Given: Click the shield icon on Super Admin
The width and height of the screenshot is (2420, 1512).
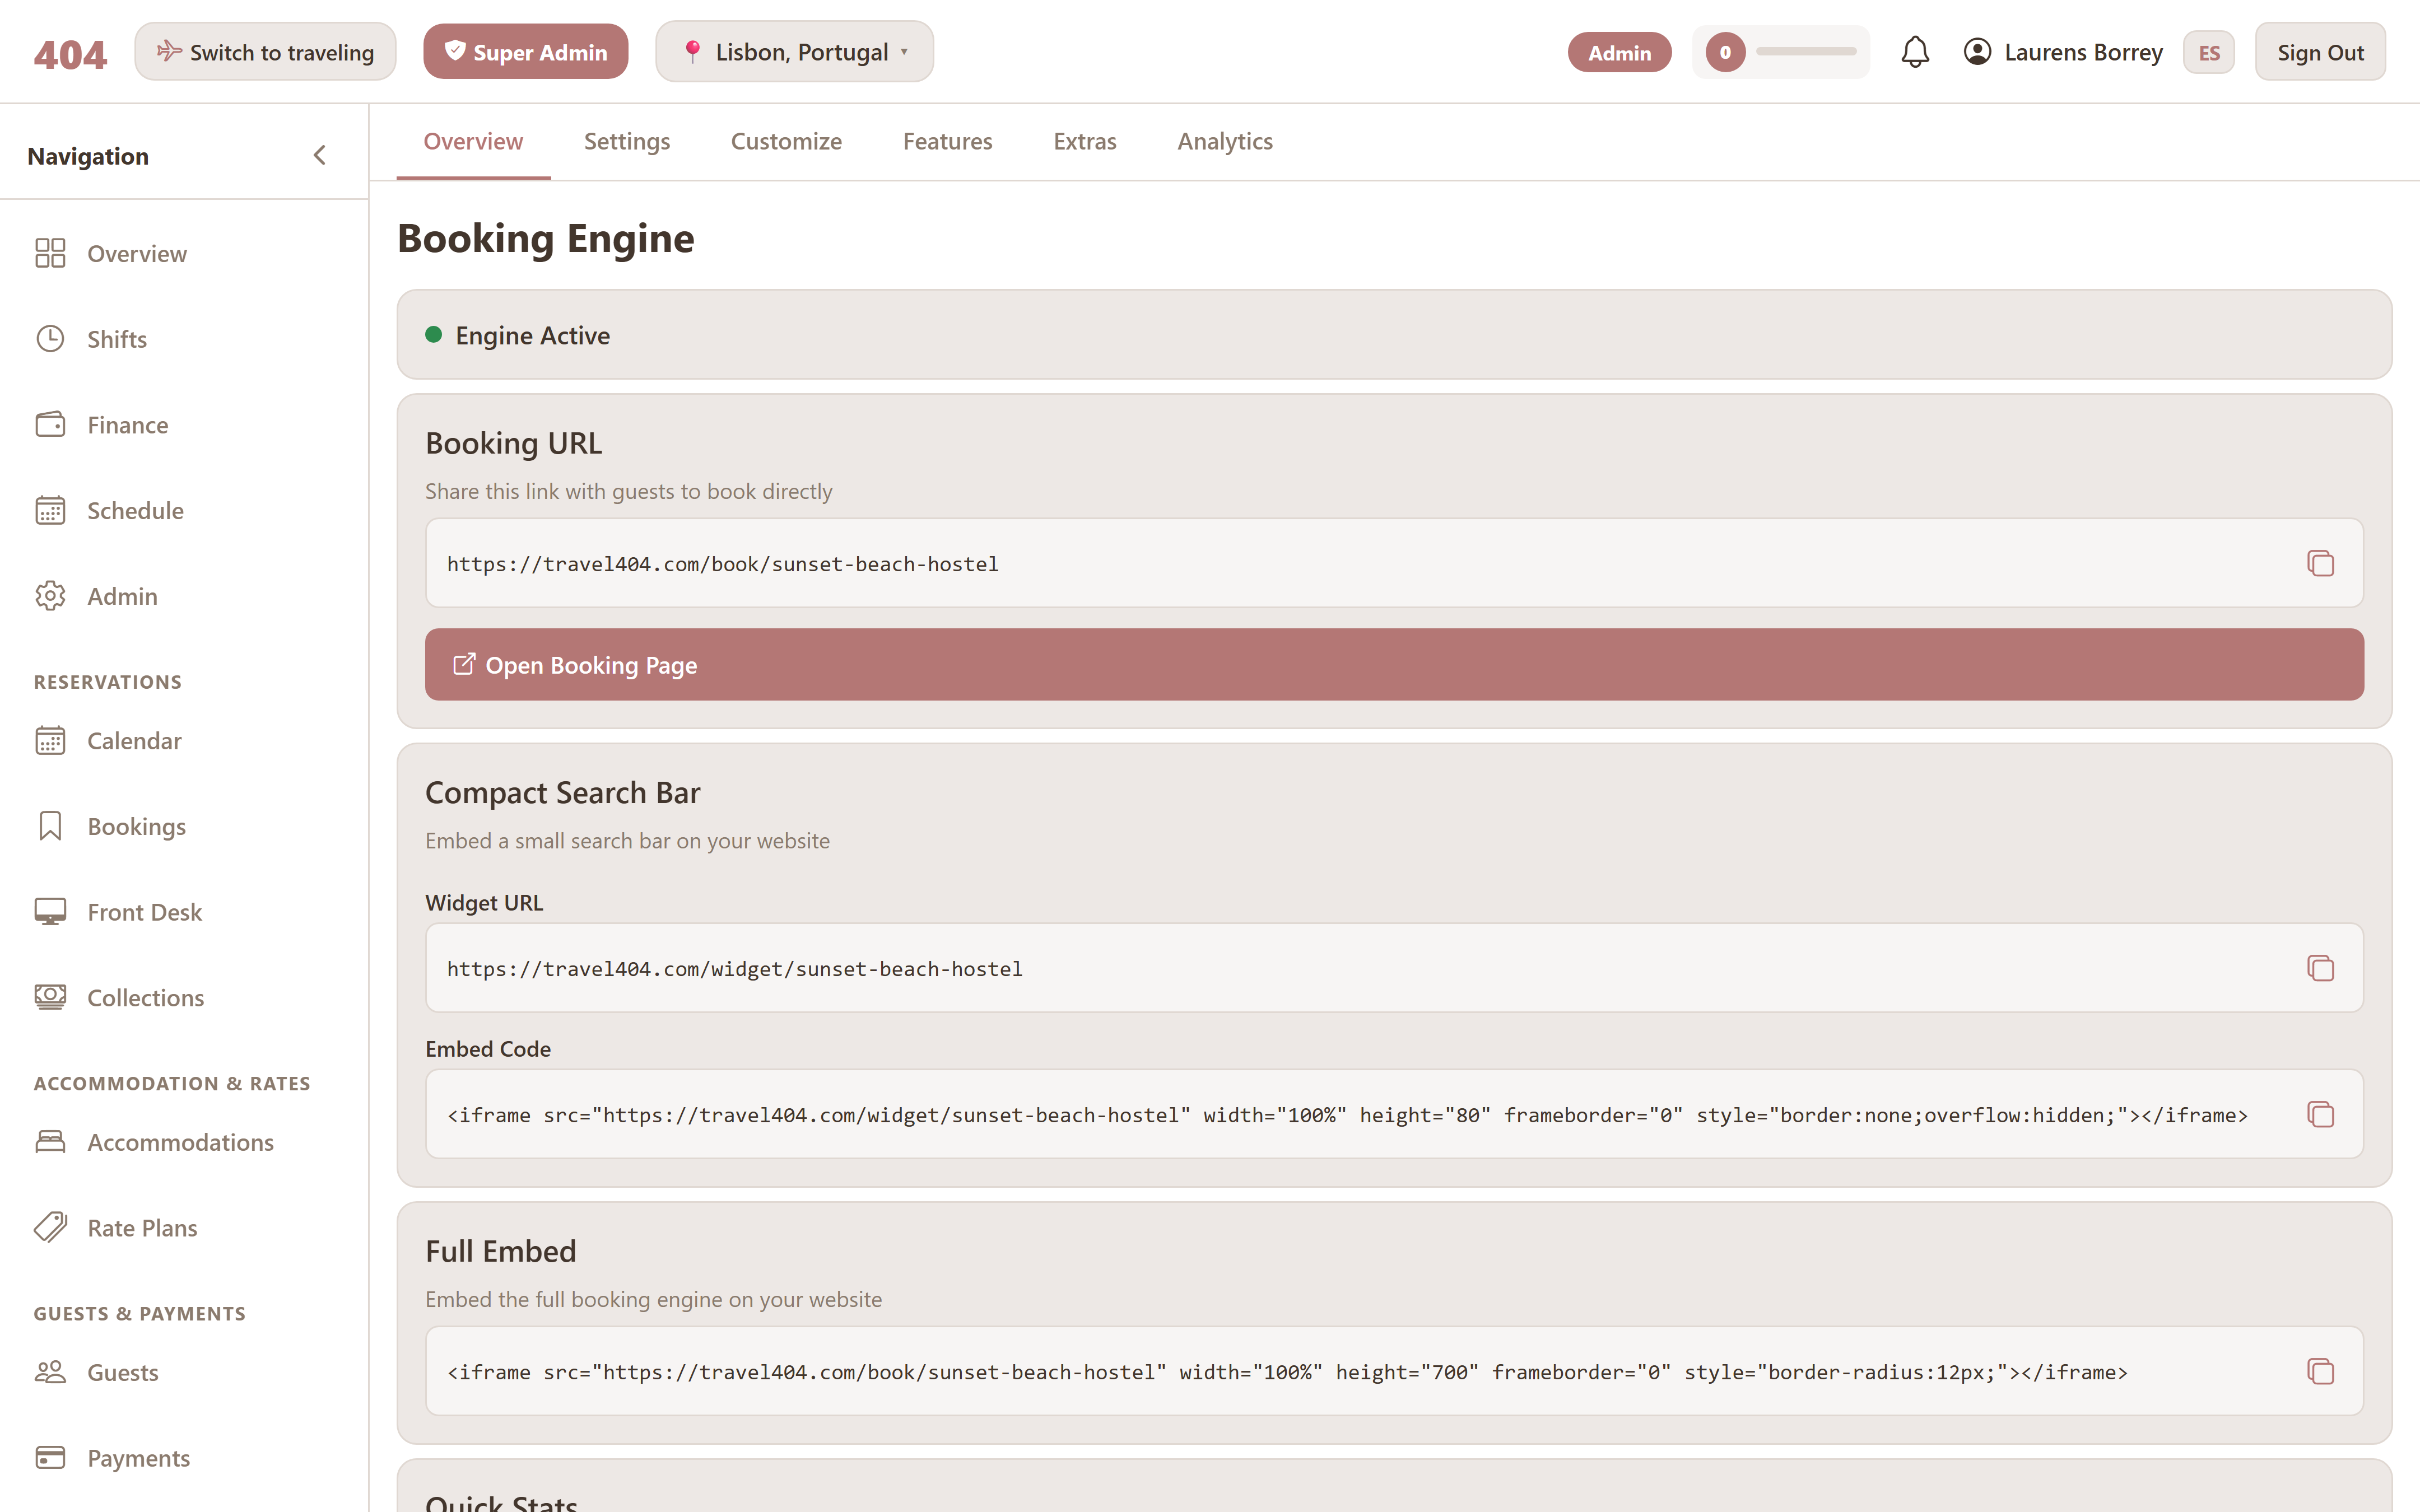Looking at the screenshot, I should [x=455, y=51].
